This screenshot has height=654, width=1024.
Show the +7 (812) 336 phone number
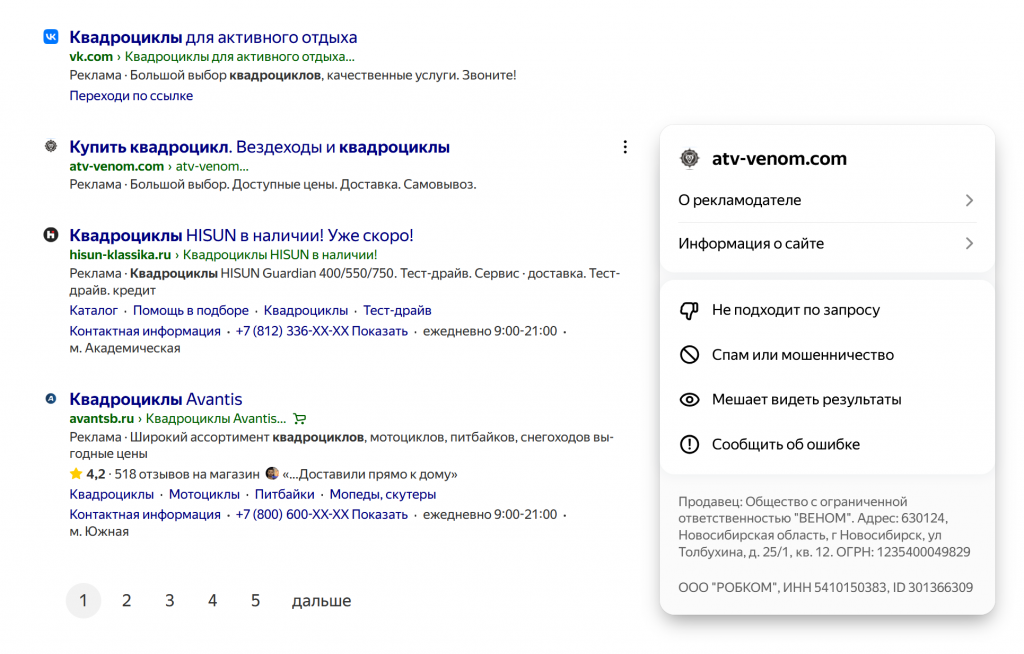coord(321,331)
